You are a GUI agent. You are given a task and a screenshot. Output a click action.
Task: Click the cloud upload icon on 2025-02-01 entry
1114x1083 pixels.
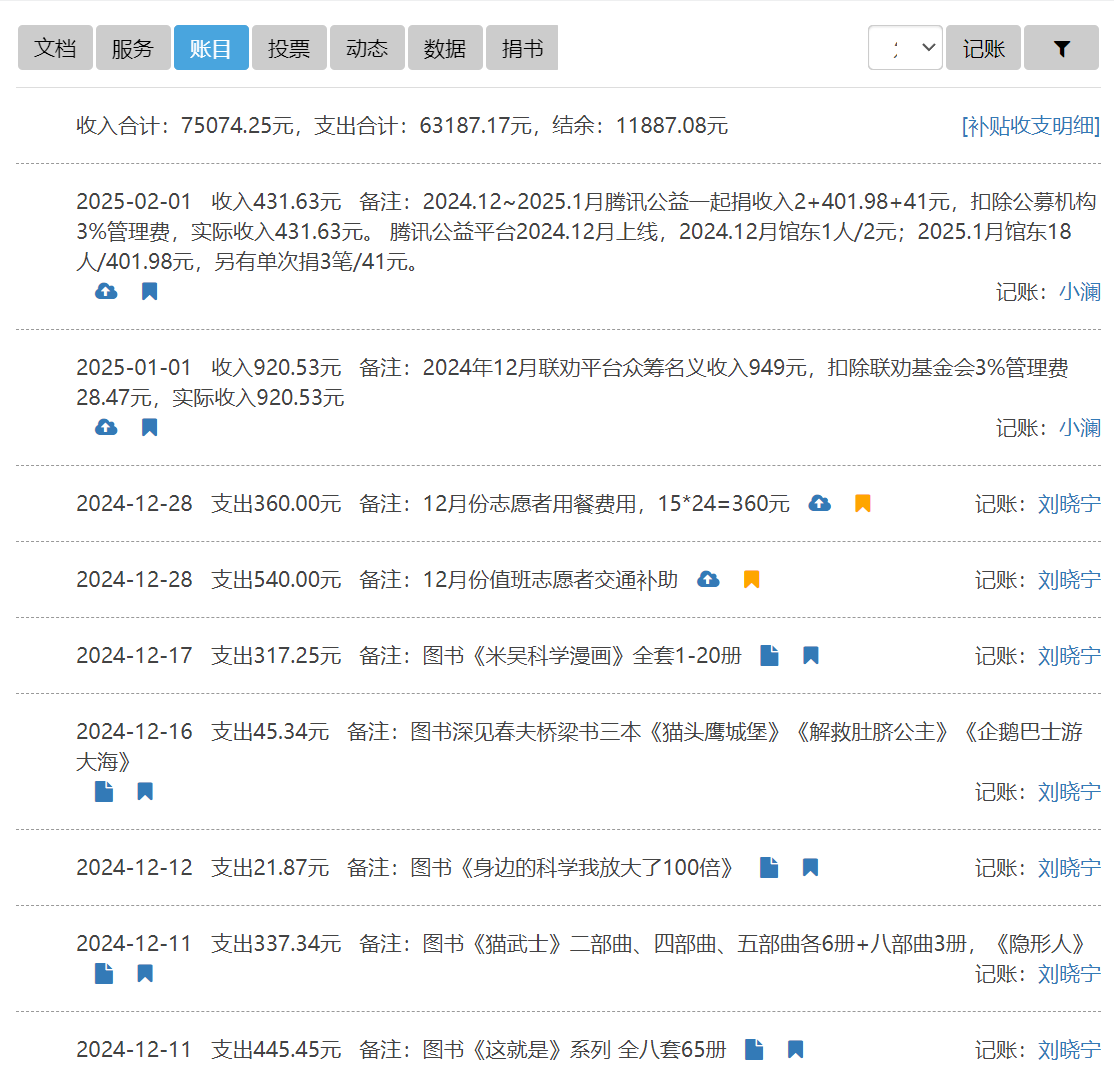tap(106, 292)
